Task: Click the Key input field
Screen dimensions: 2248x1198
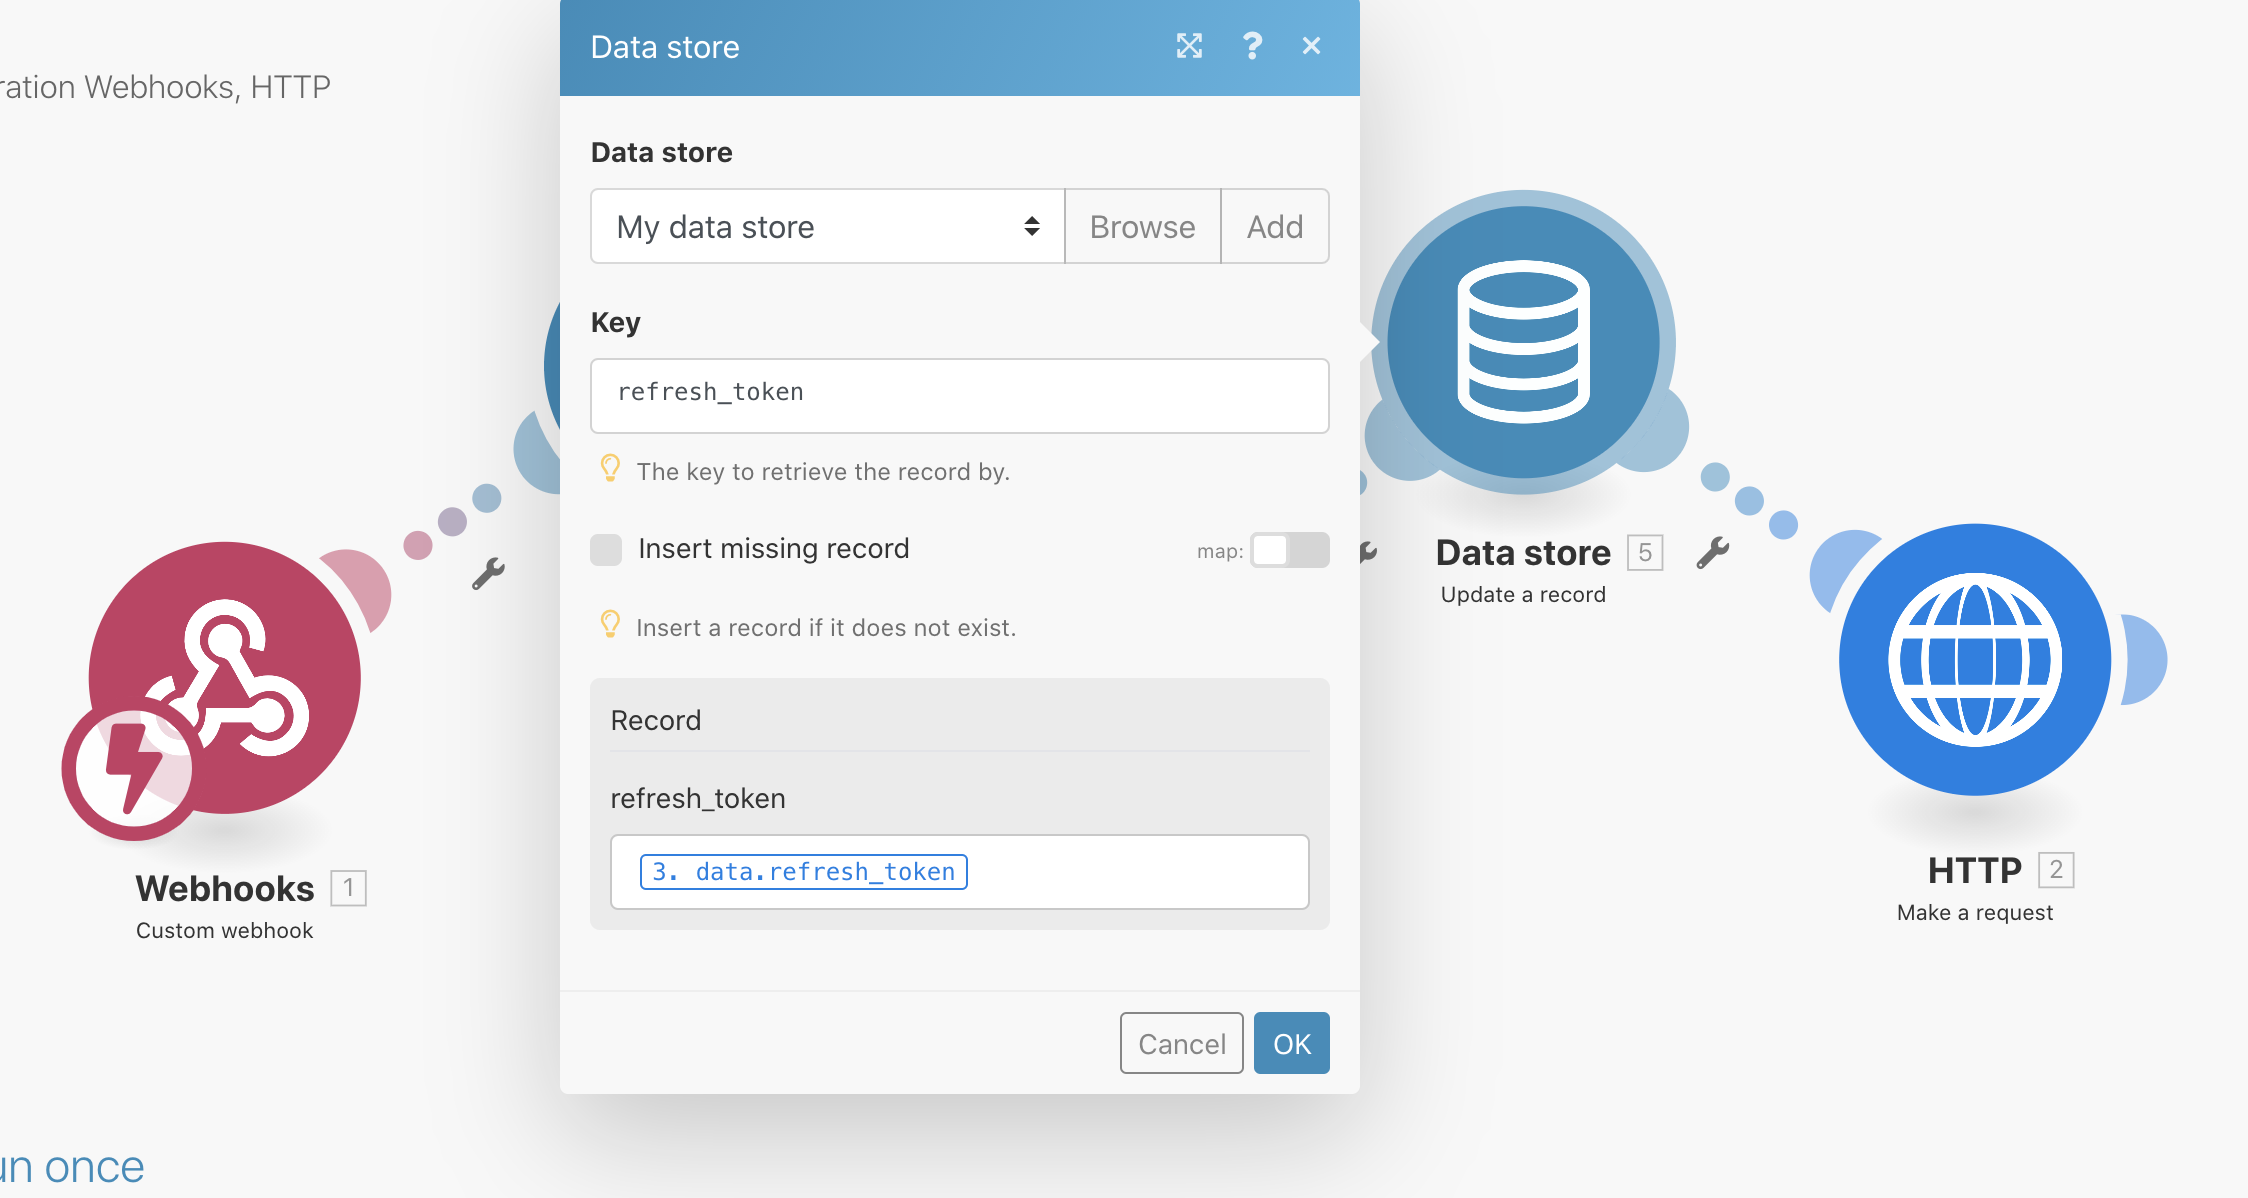Action: [x=959, y=395]
